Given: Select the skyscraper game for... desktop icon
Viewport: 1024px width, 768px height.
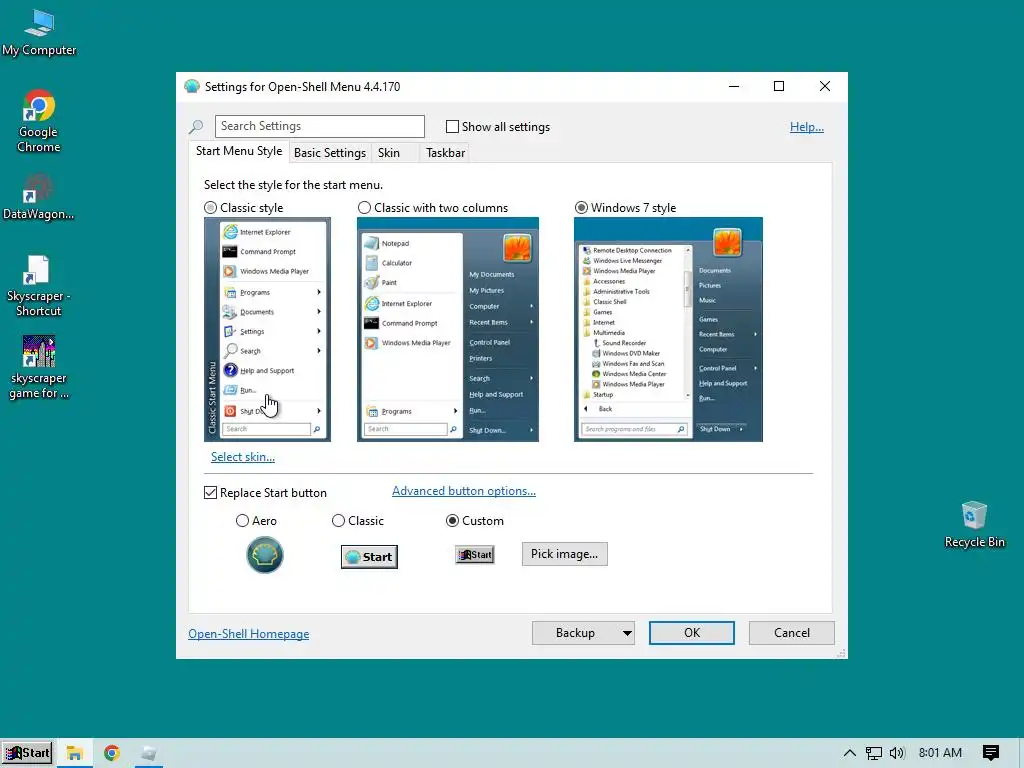Looking at the screenshot, I should [x=39, y=367].
